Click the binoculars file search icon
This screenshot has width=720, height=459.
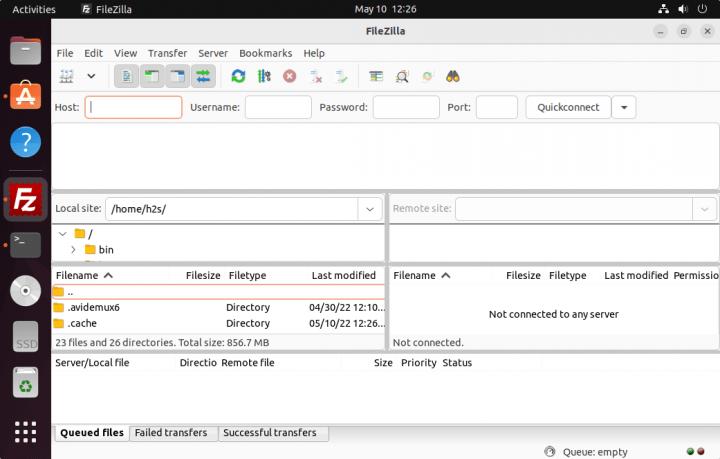pos(452,76)
